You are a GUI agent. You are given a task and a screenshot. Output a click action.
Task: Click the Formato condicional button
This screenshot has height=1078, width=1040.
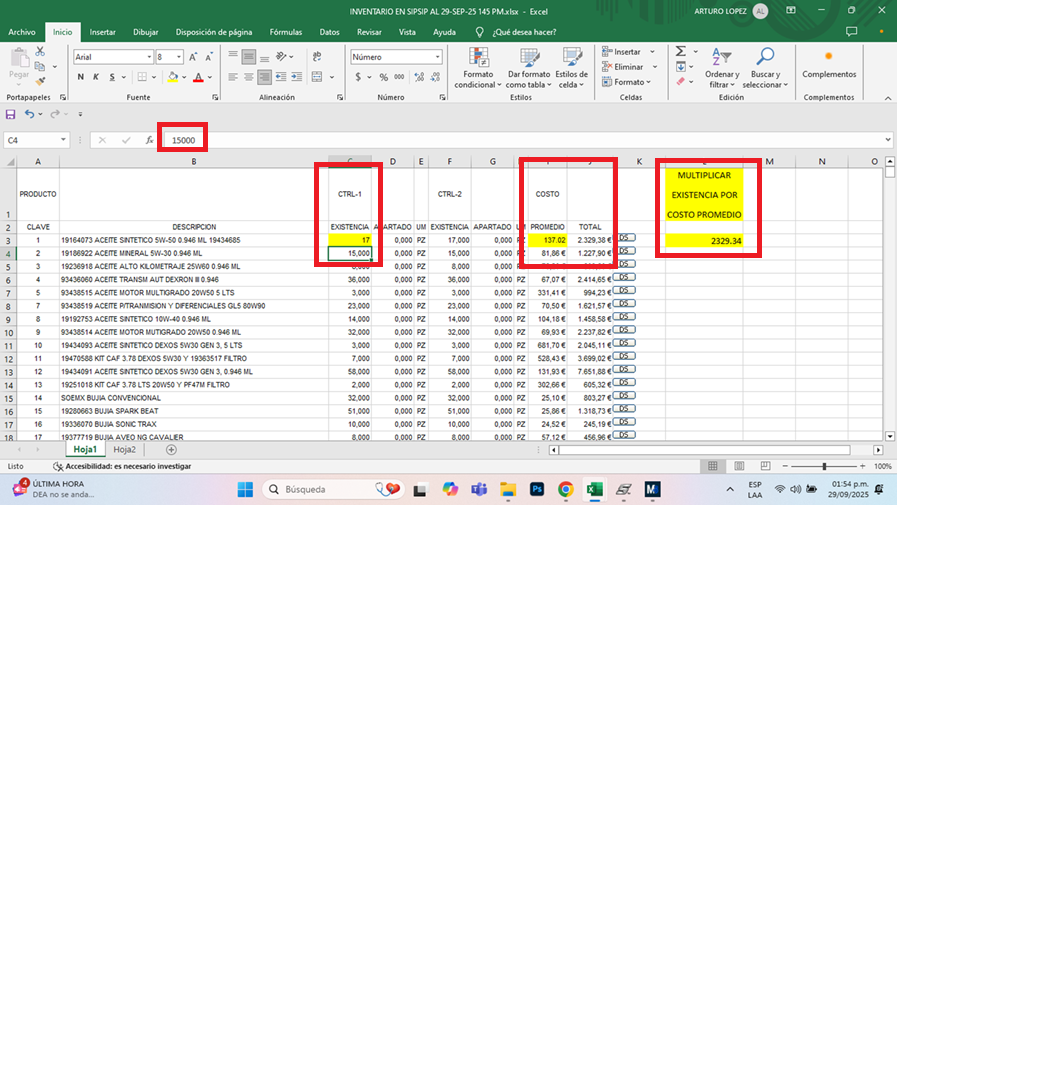coord(478,67)
